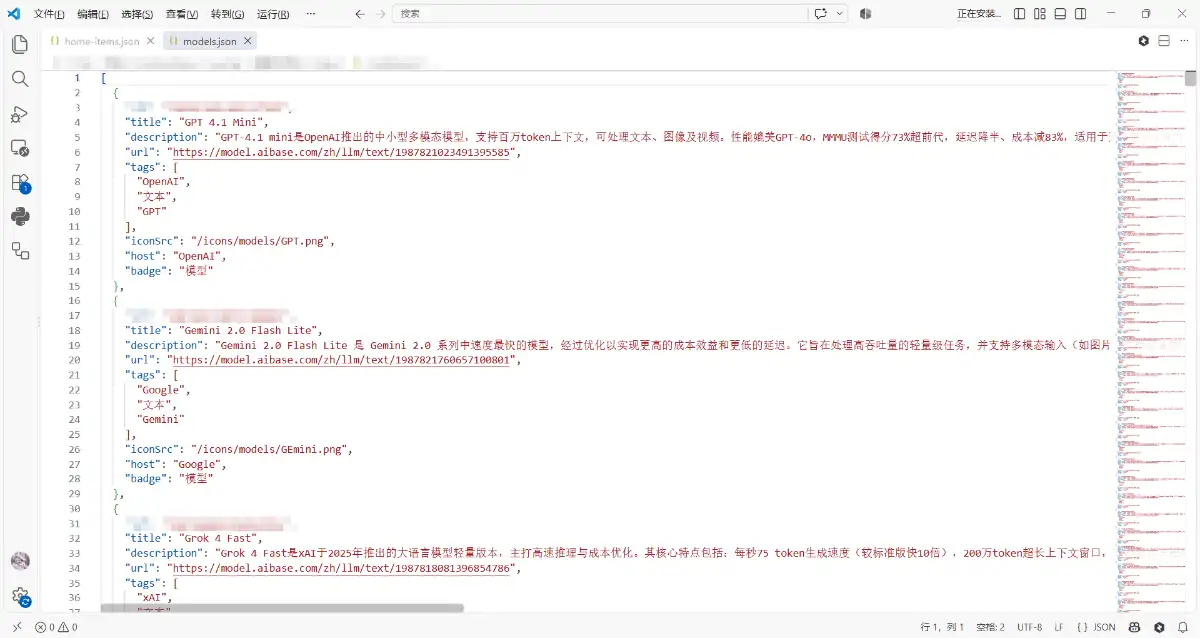This screenshot has width=1200, height=638.
Task: Click line number 15
Action: tap(75, 286)
